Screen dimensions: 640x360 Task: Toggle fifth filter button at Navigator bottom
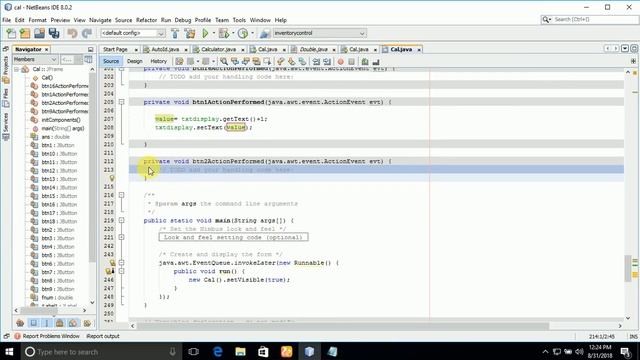[73, 323]
